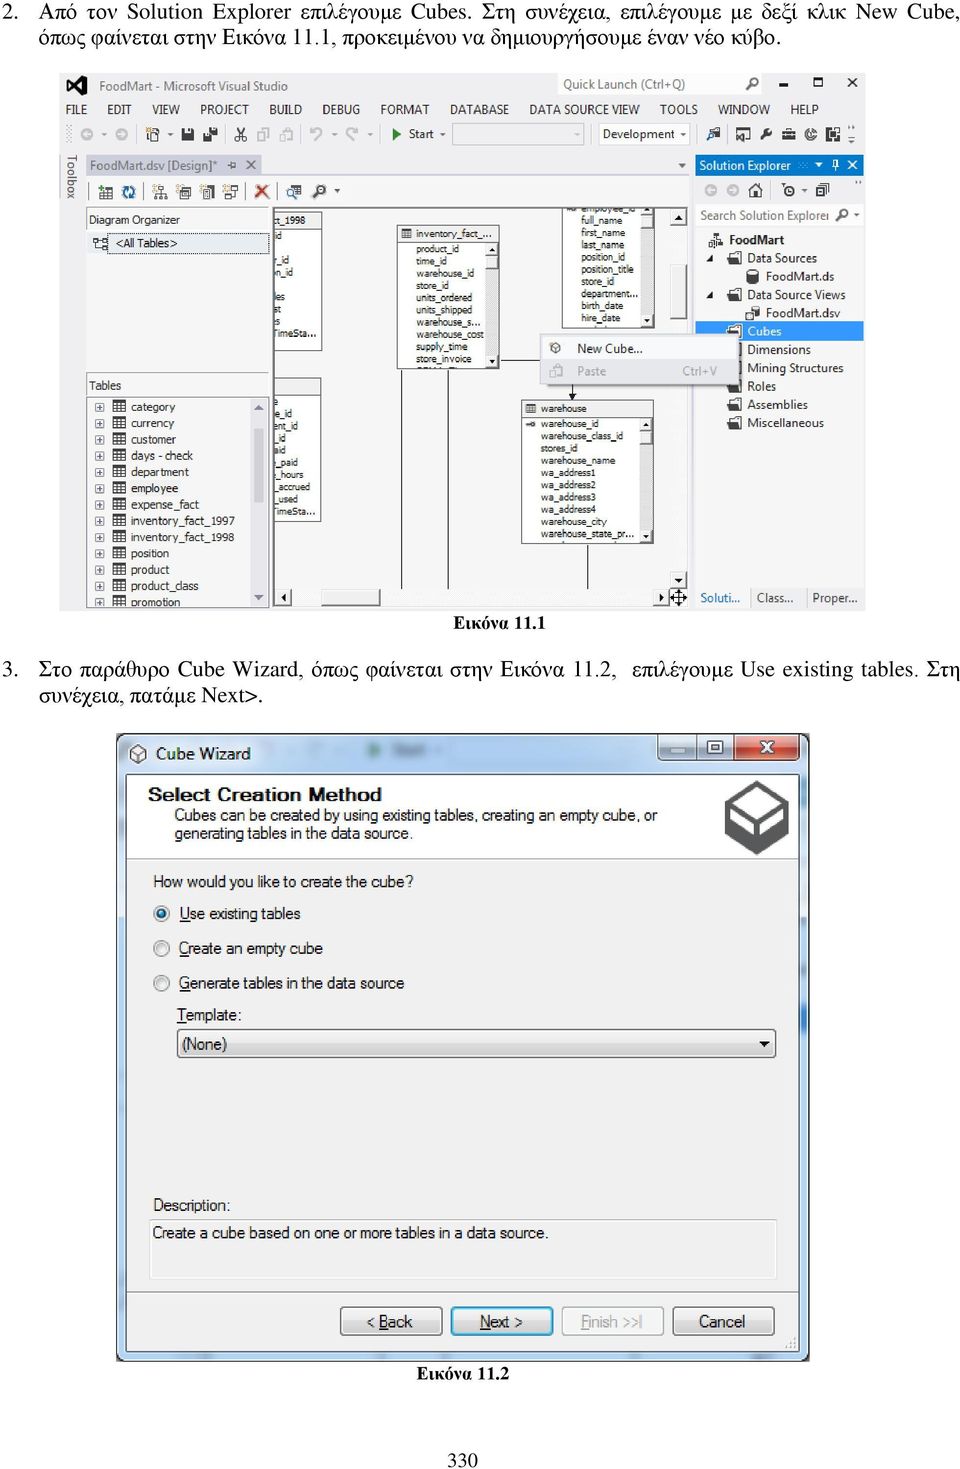960x1469 pixels.
Task: Select FoodMart.ds in Solution Explorer
Action: point(800,277)
